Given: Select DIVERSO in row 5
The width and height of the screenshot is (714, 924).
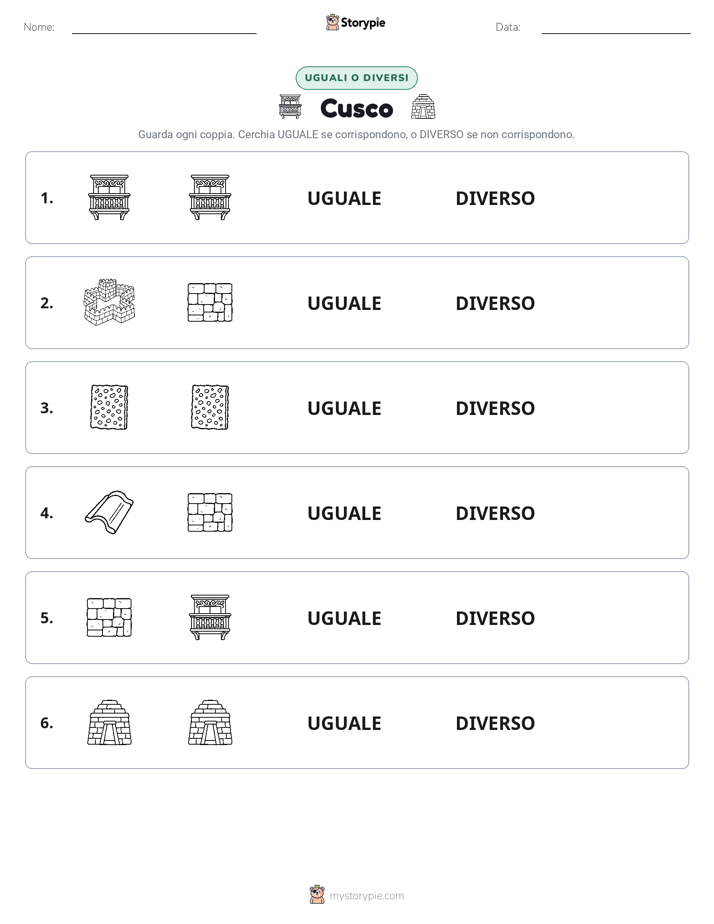Looking at the screenshot, I should (x=495, y=618).
